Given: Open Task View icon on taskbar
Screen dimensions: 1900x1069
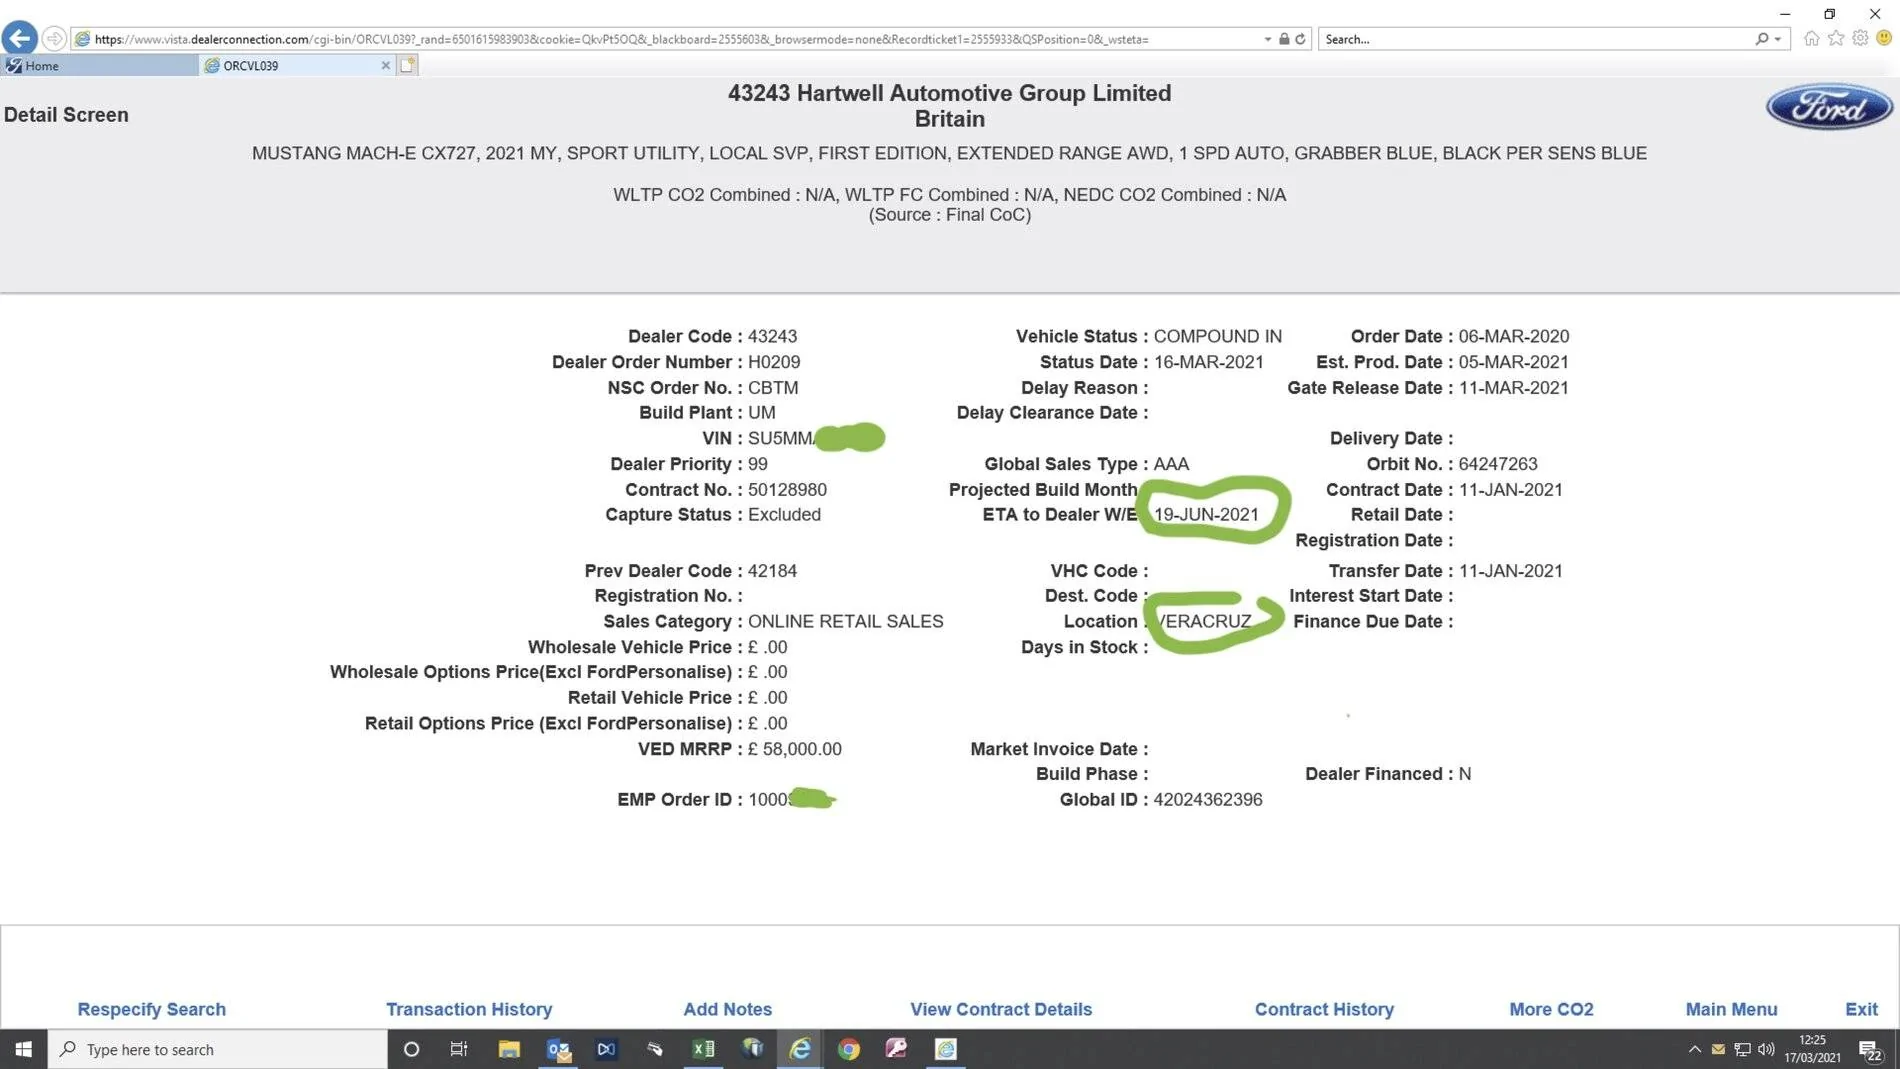Looking at the screenshot, I should 459,1049.
